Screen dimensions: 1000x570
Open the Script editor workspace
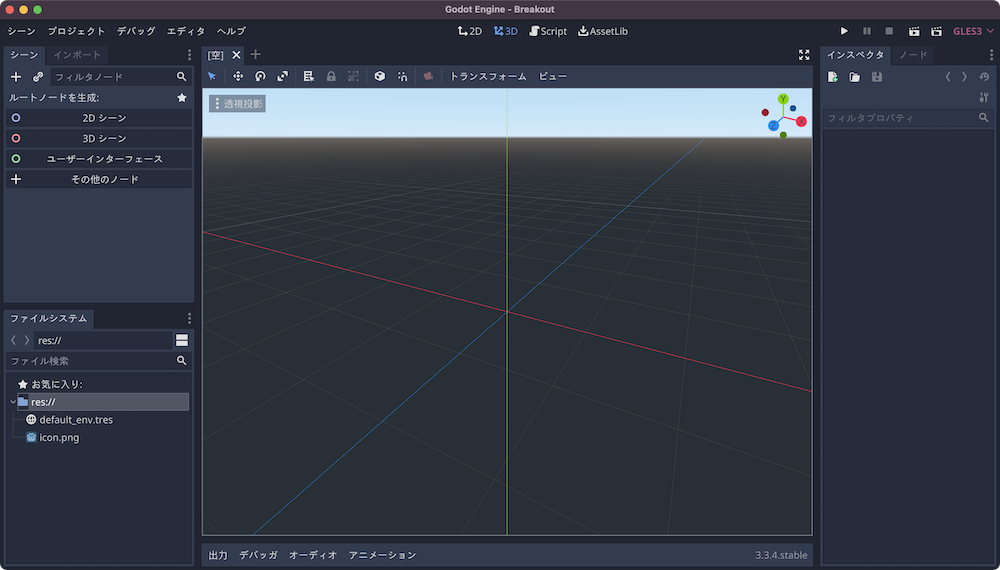(548, 31)
